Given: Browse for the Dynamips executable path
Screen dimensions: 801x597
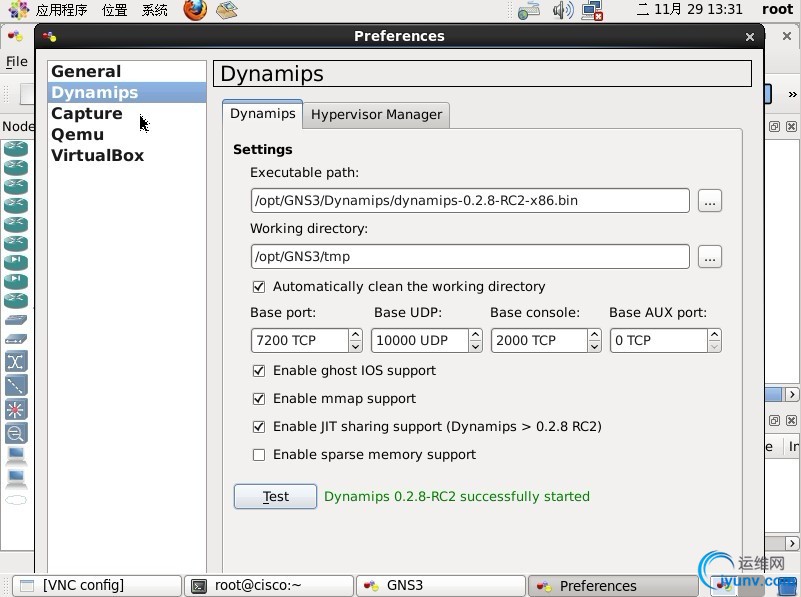Looking at the screenshot, I should [x=710, y=201].
